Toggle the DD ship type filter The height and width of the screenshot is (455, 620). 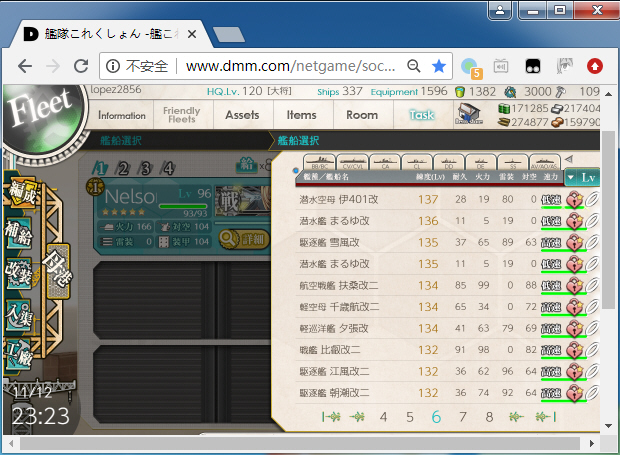(x=449, y=162)
